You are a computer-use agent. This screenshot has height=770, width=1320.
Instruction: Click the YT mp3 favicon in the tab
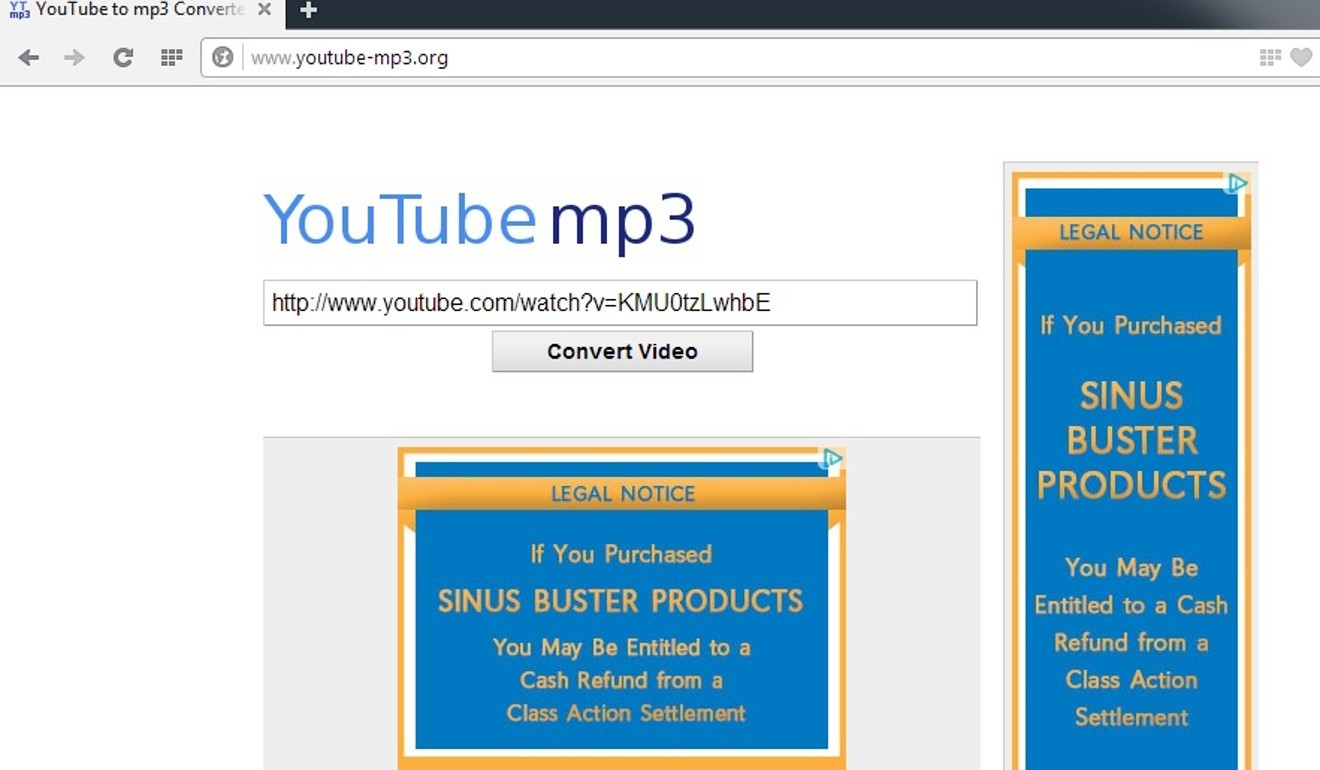(19, 10)
